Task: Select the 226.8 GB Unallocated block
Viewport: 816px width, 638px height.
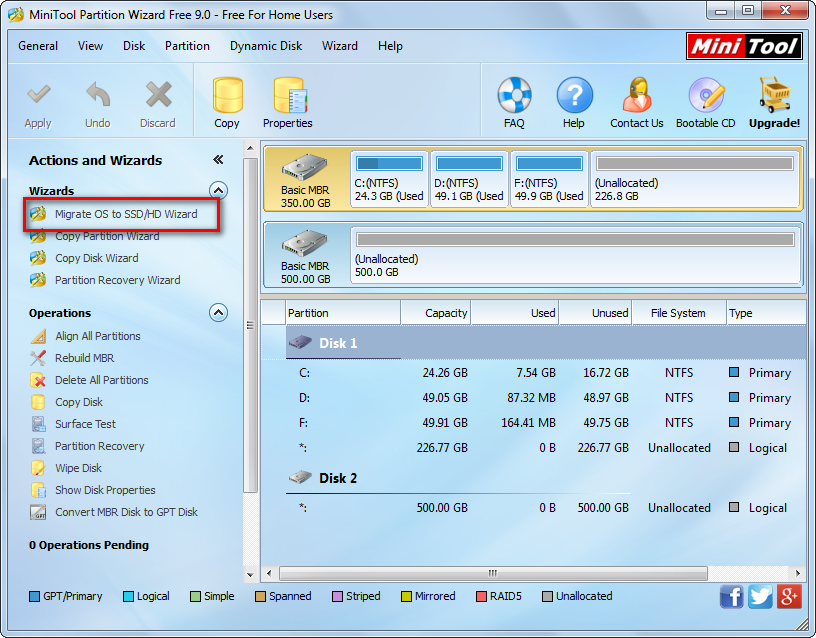Action: pos(695,179)
